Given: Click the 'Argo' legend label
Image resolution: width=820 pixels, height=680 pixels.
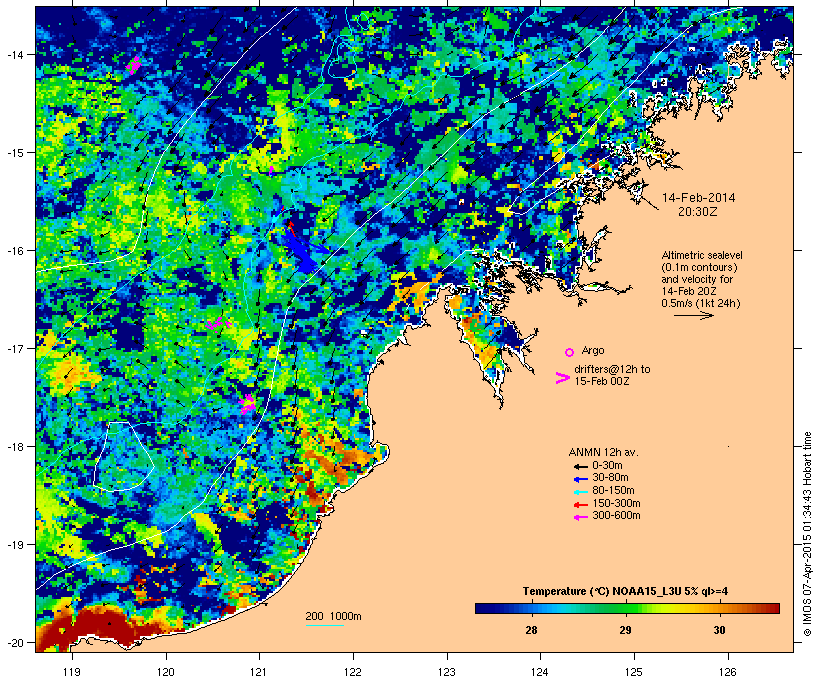Looking at the screenshot, I should point(593,350).
